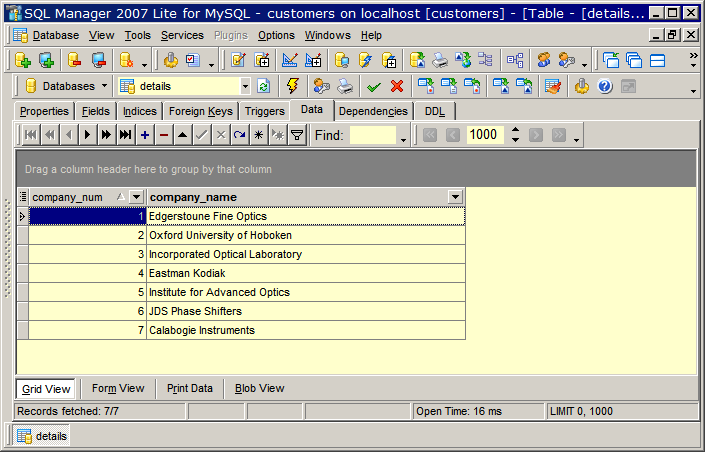
Task: Select the cell JDS Phase Shifters
Action: [x=306, y=311]
